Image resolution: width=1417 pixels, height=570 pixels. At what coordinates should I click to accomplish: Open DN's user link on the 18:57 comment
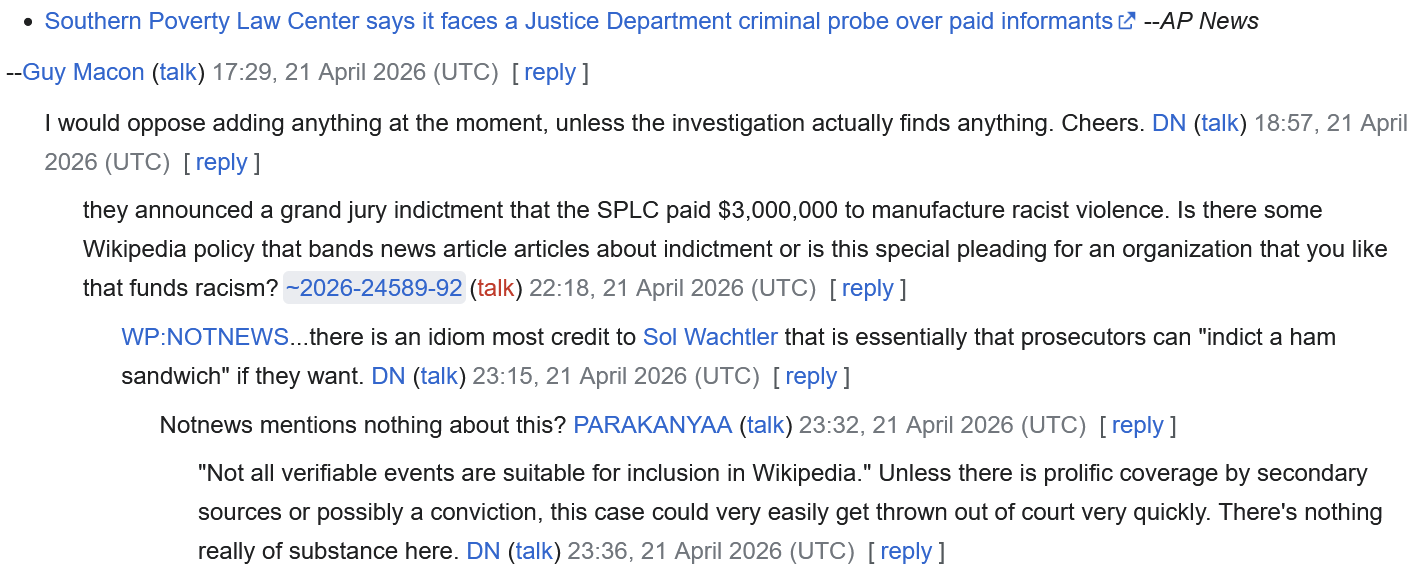[1169, 123]
